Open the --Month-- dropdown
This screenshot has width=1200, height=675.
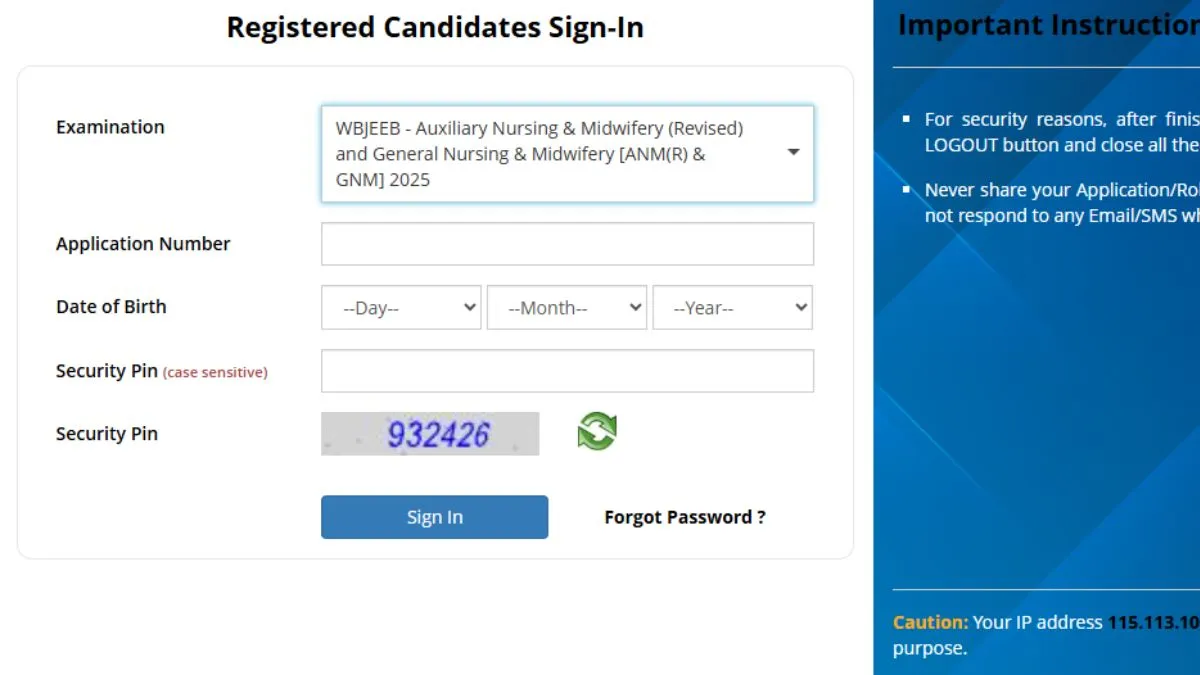[x=567, y=307]
